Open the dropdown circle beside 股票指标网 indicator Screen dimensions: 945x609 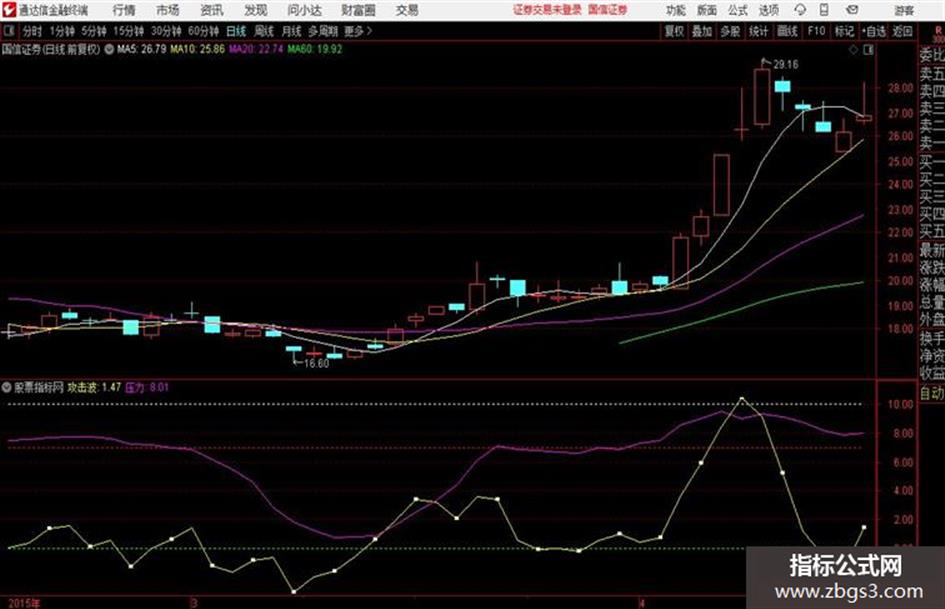pos(7,387)
